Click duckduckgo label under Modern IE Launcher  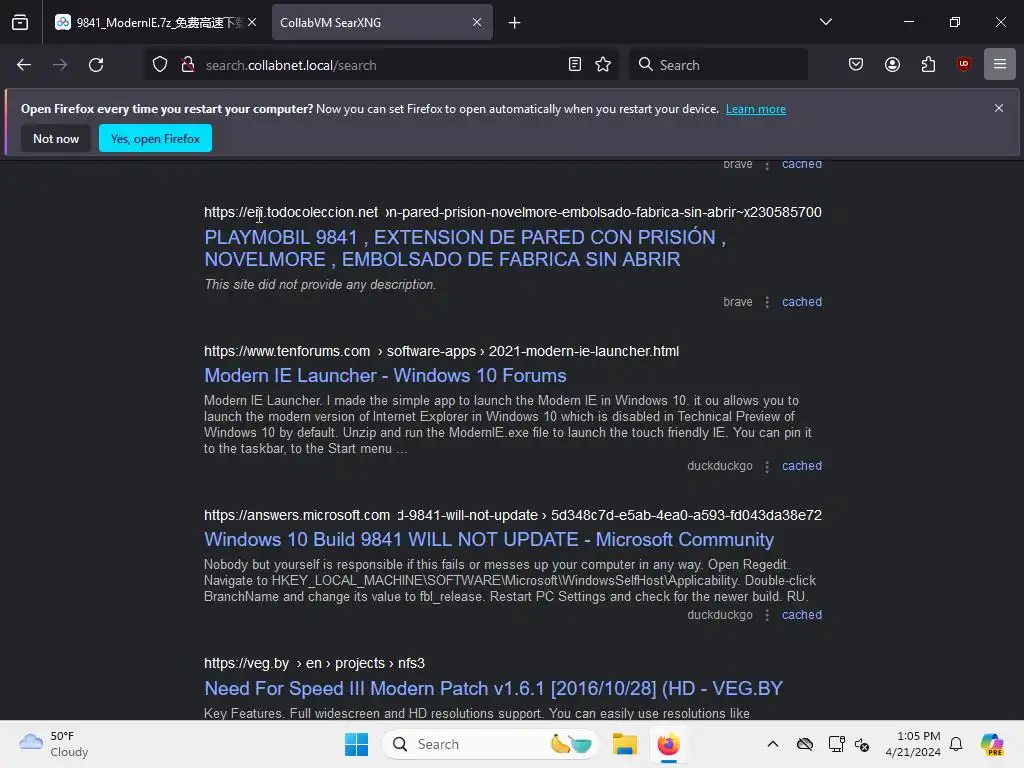[720, 466]
